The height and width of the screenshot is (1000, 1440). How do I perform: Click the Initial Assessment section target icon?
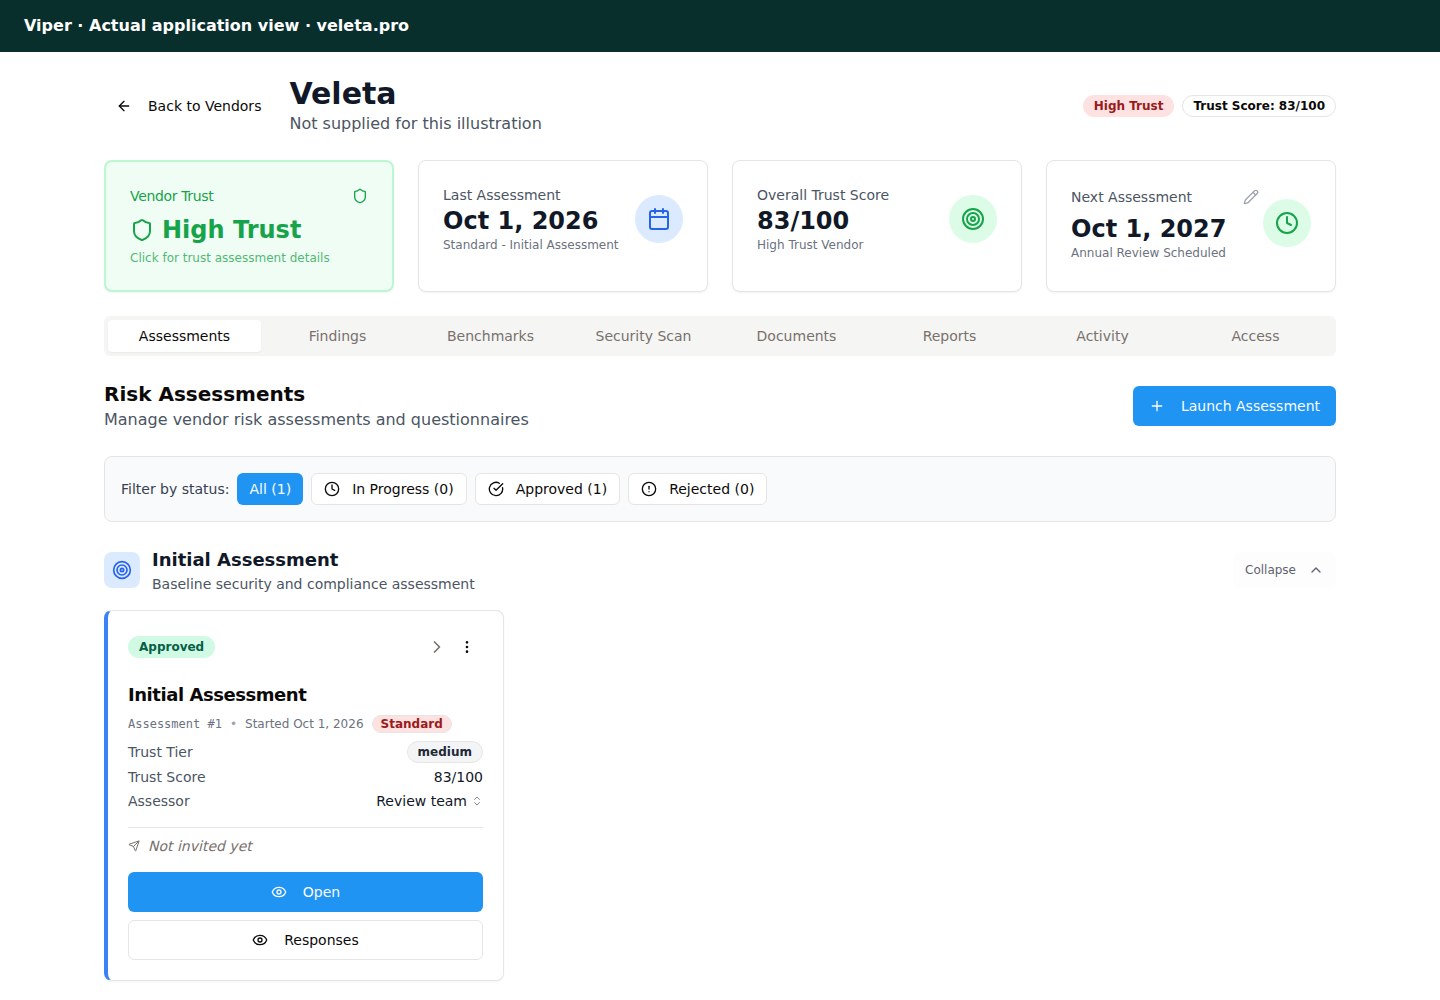coord(122,570)
